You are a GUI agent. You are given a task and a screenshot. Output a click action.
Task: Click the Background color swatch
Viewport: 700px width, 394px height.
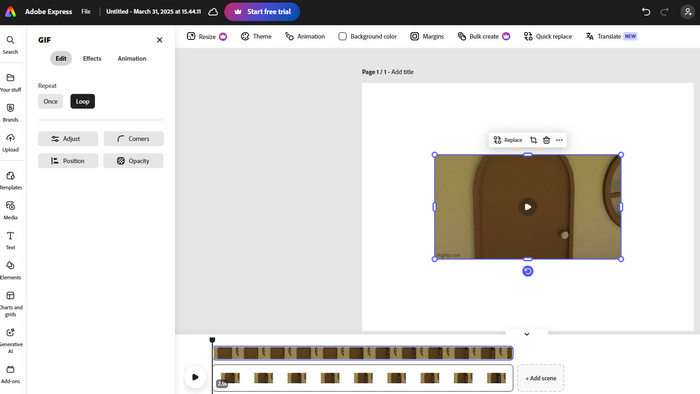[342, 37]
